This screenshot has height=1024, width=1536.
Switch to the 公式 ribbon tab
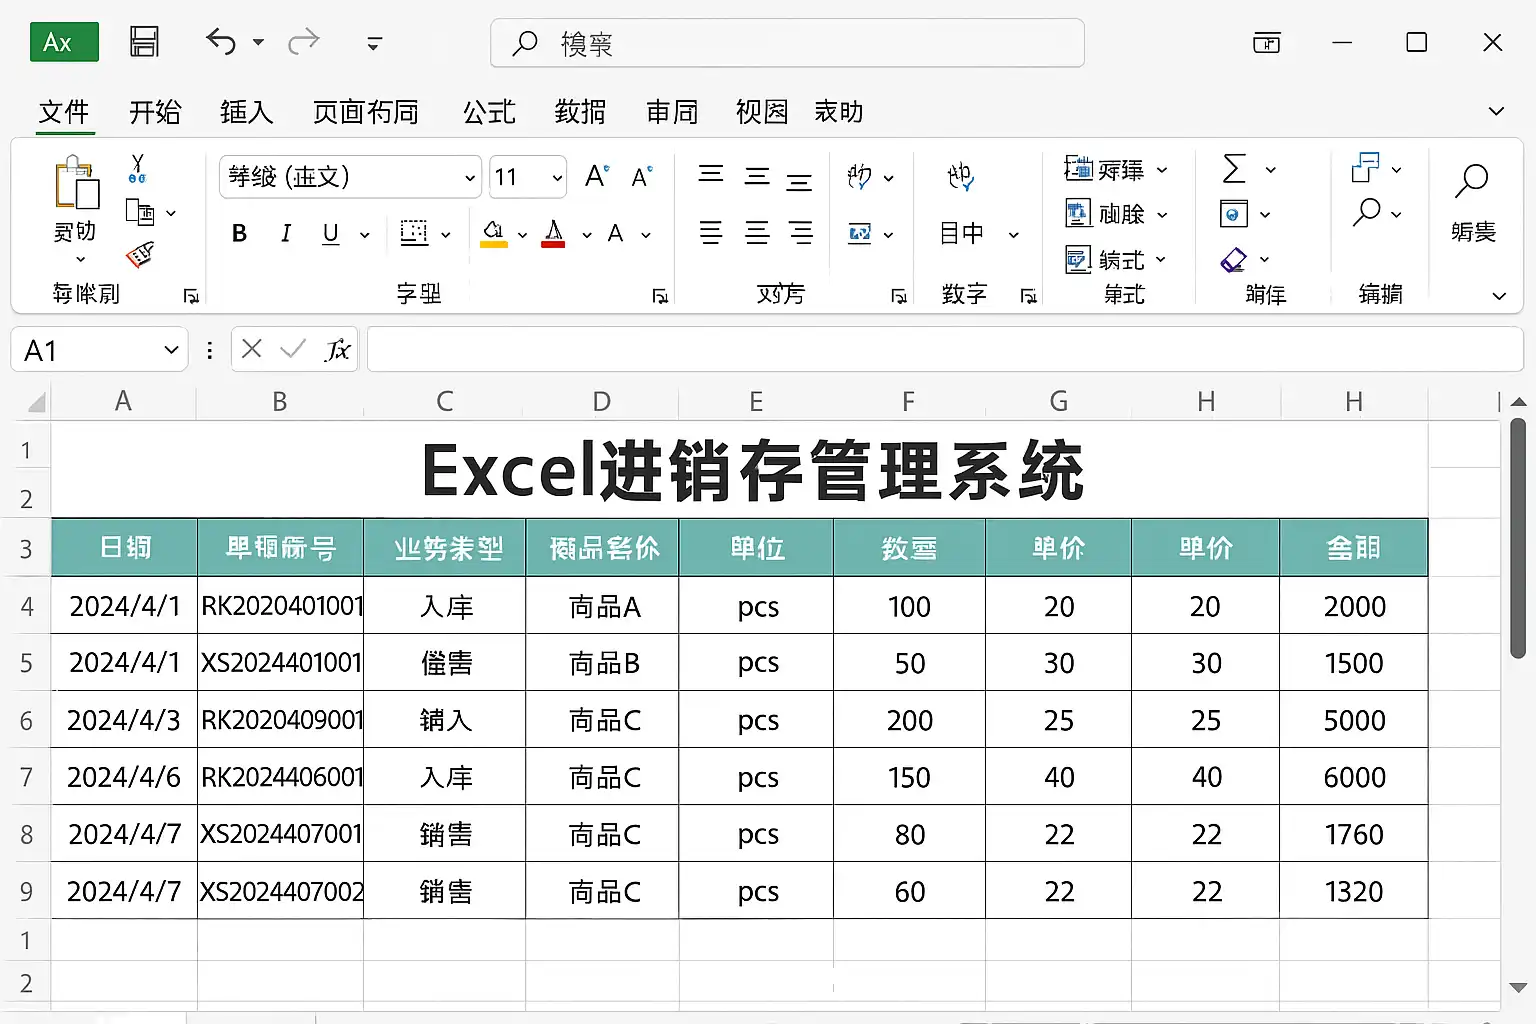[x=489, y=112]
